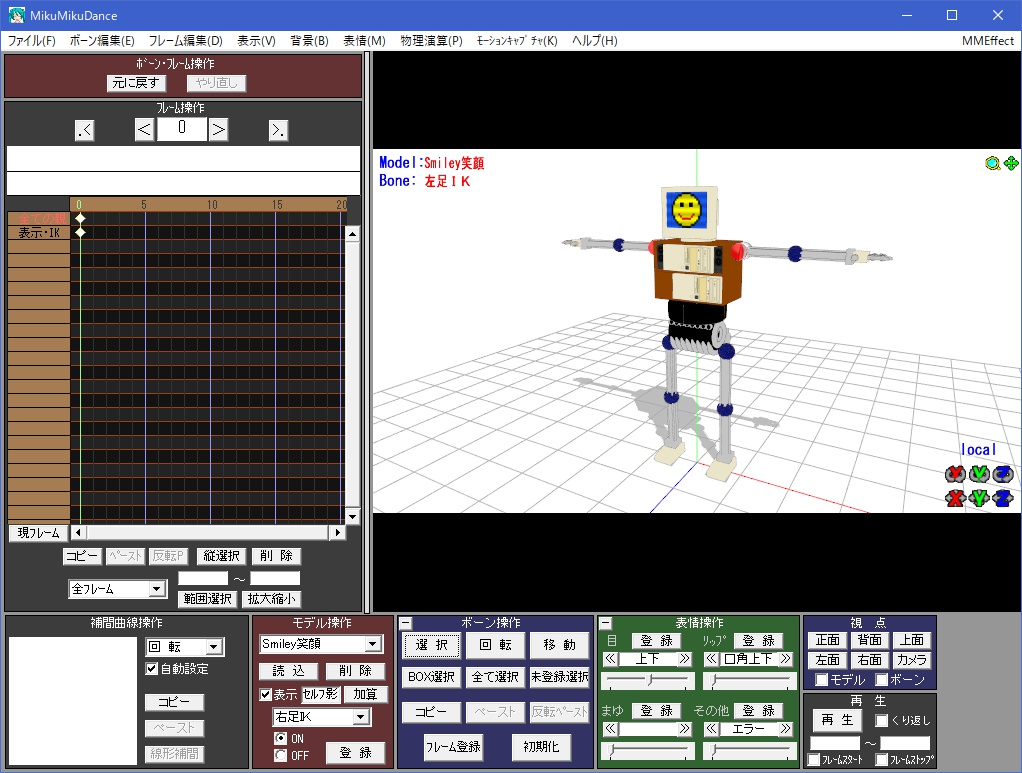Click the green camera pan crosshair icon

(x=1011, y=164)
